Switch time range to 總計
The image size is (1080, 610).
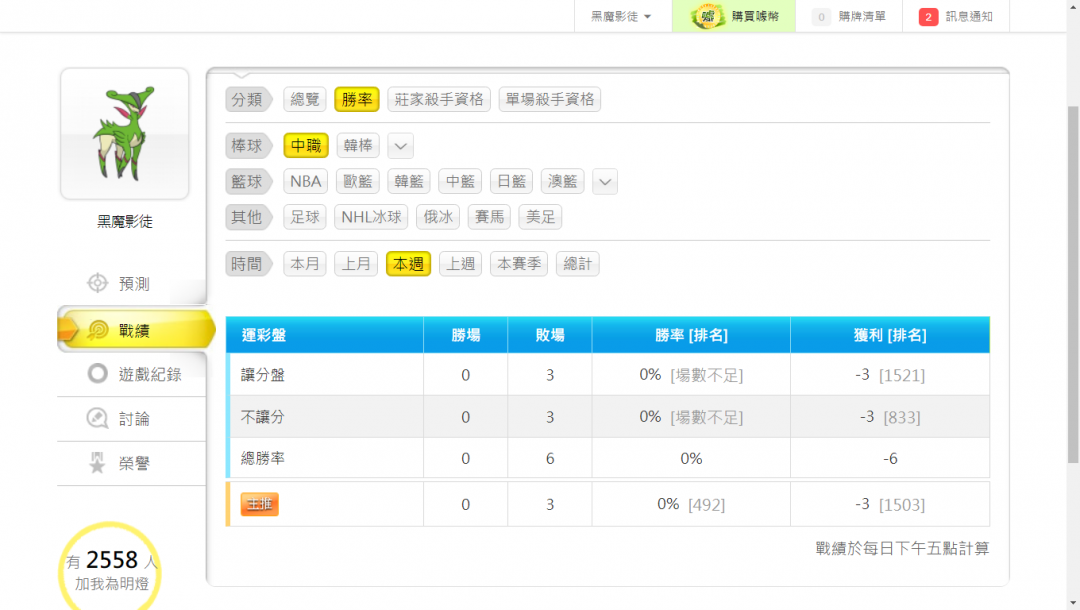(x=578, y=264)
